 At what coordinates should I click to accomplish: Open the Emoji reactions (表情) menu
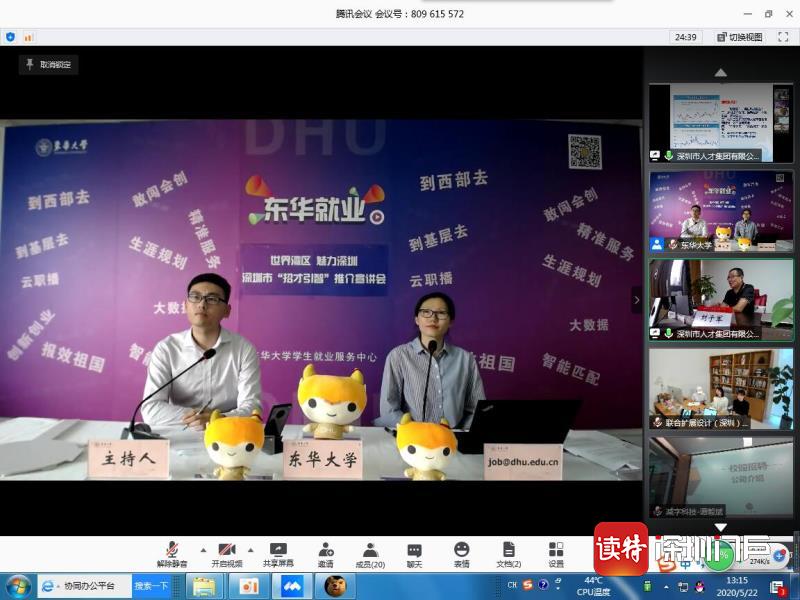[x=461, y=555]
